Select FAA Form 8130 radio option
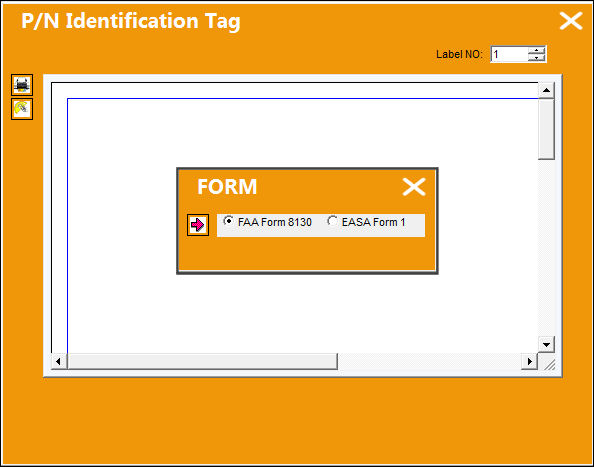 pos(267,222)
